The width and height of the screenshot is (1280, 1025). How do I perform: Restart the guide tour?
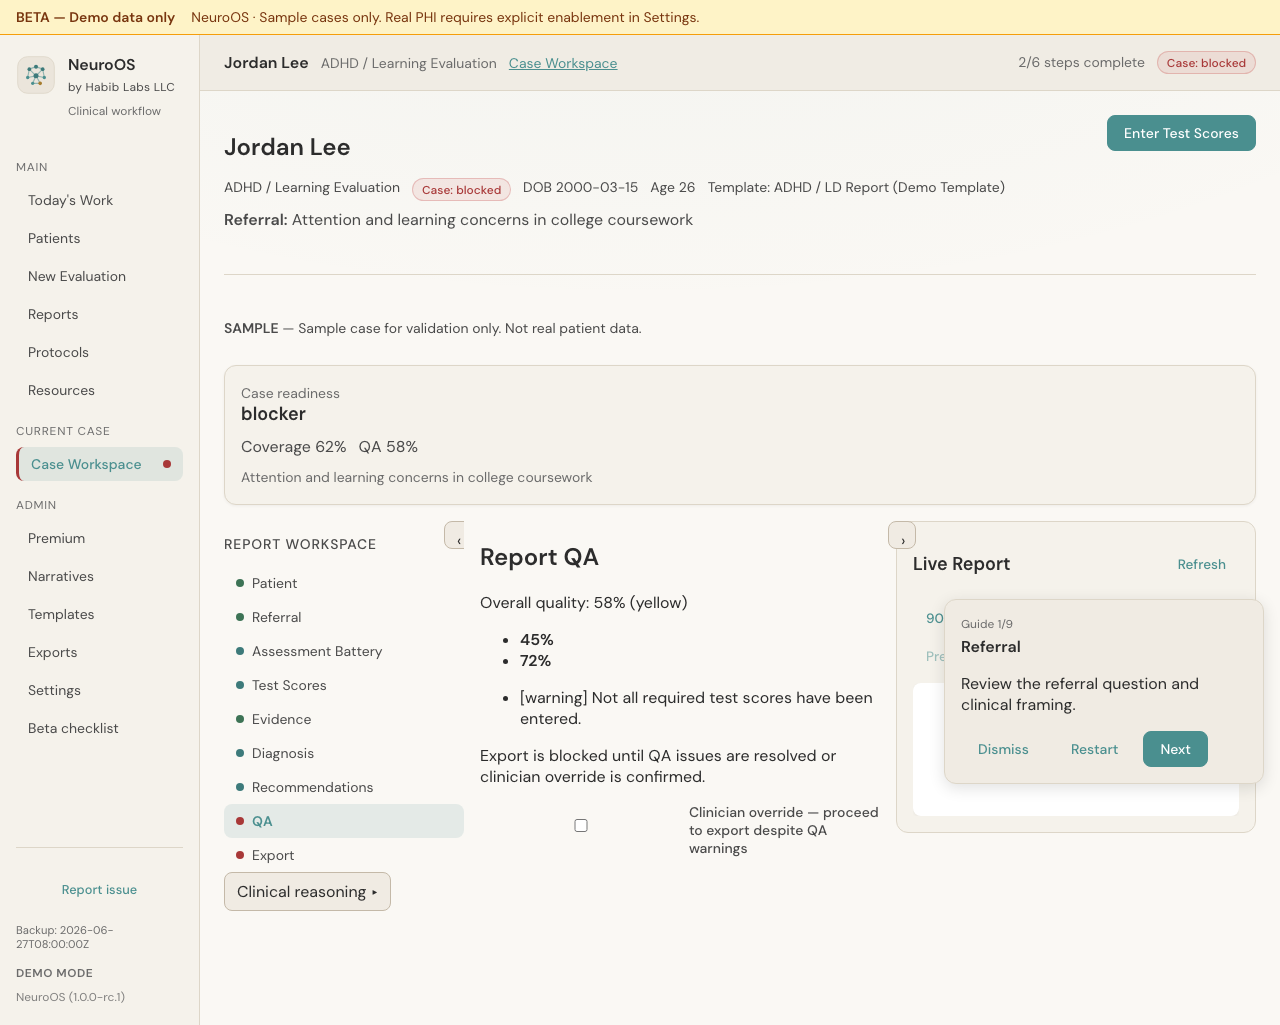click(1094, 749)
